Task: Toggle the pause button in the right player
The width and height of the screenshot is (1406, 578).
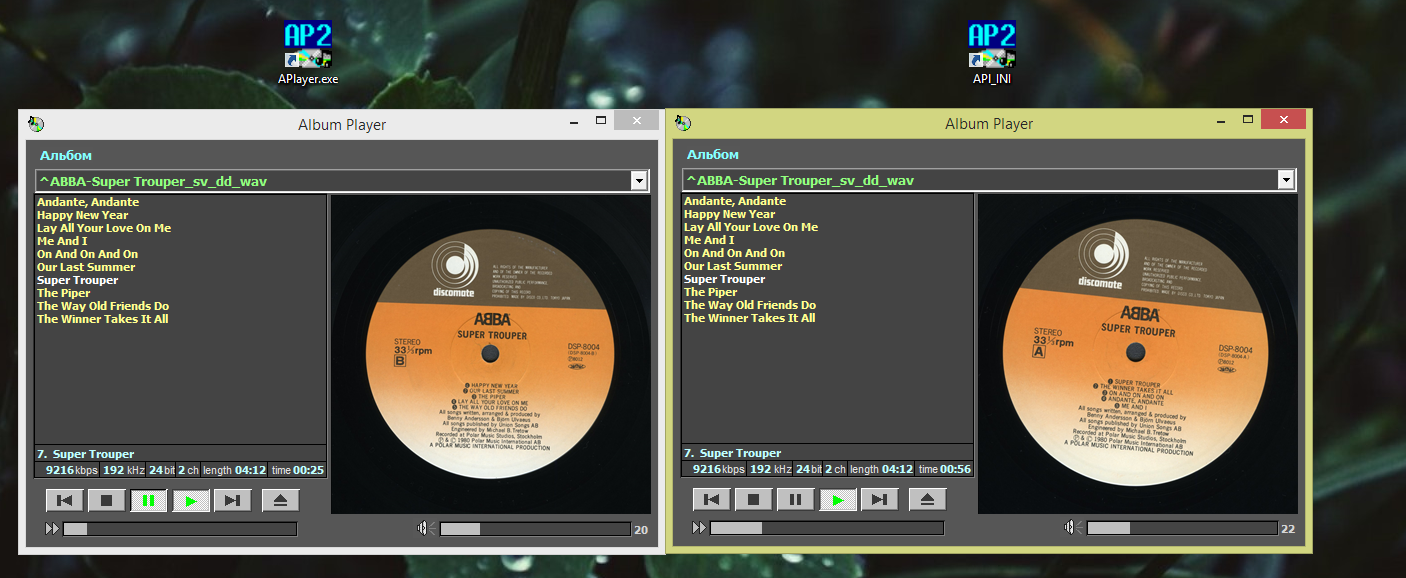Action: (x=795, y=500)
